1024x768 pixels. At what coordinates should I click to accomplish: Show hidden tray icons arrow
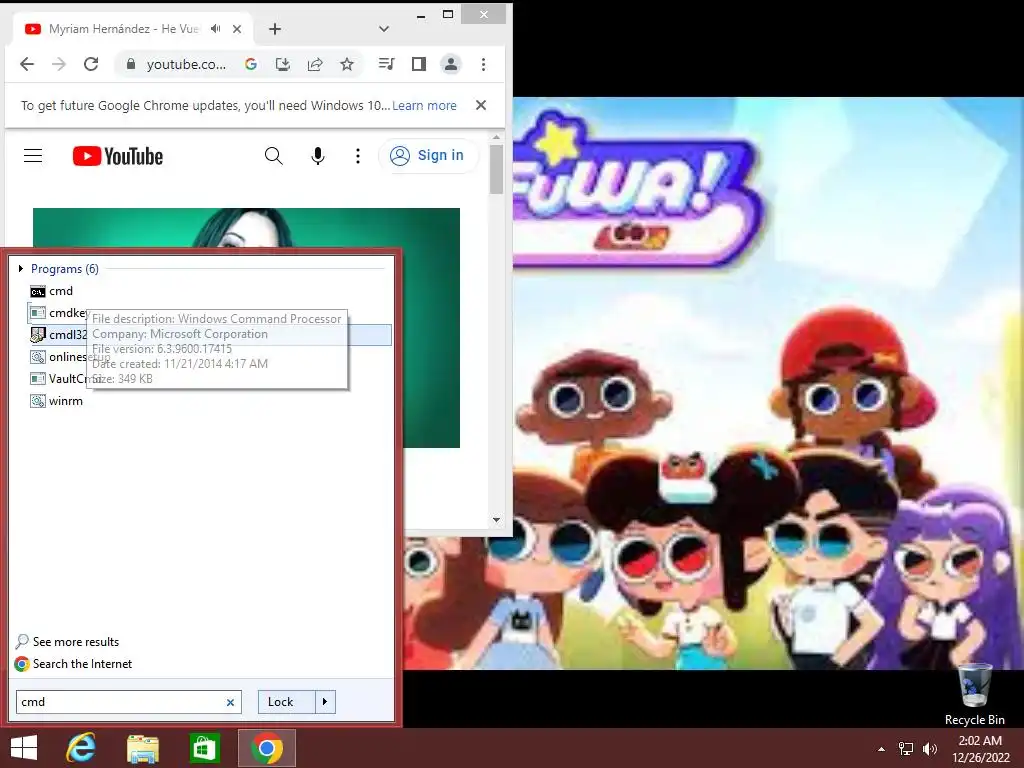tap(882, 749)
